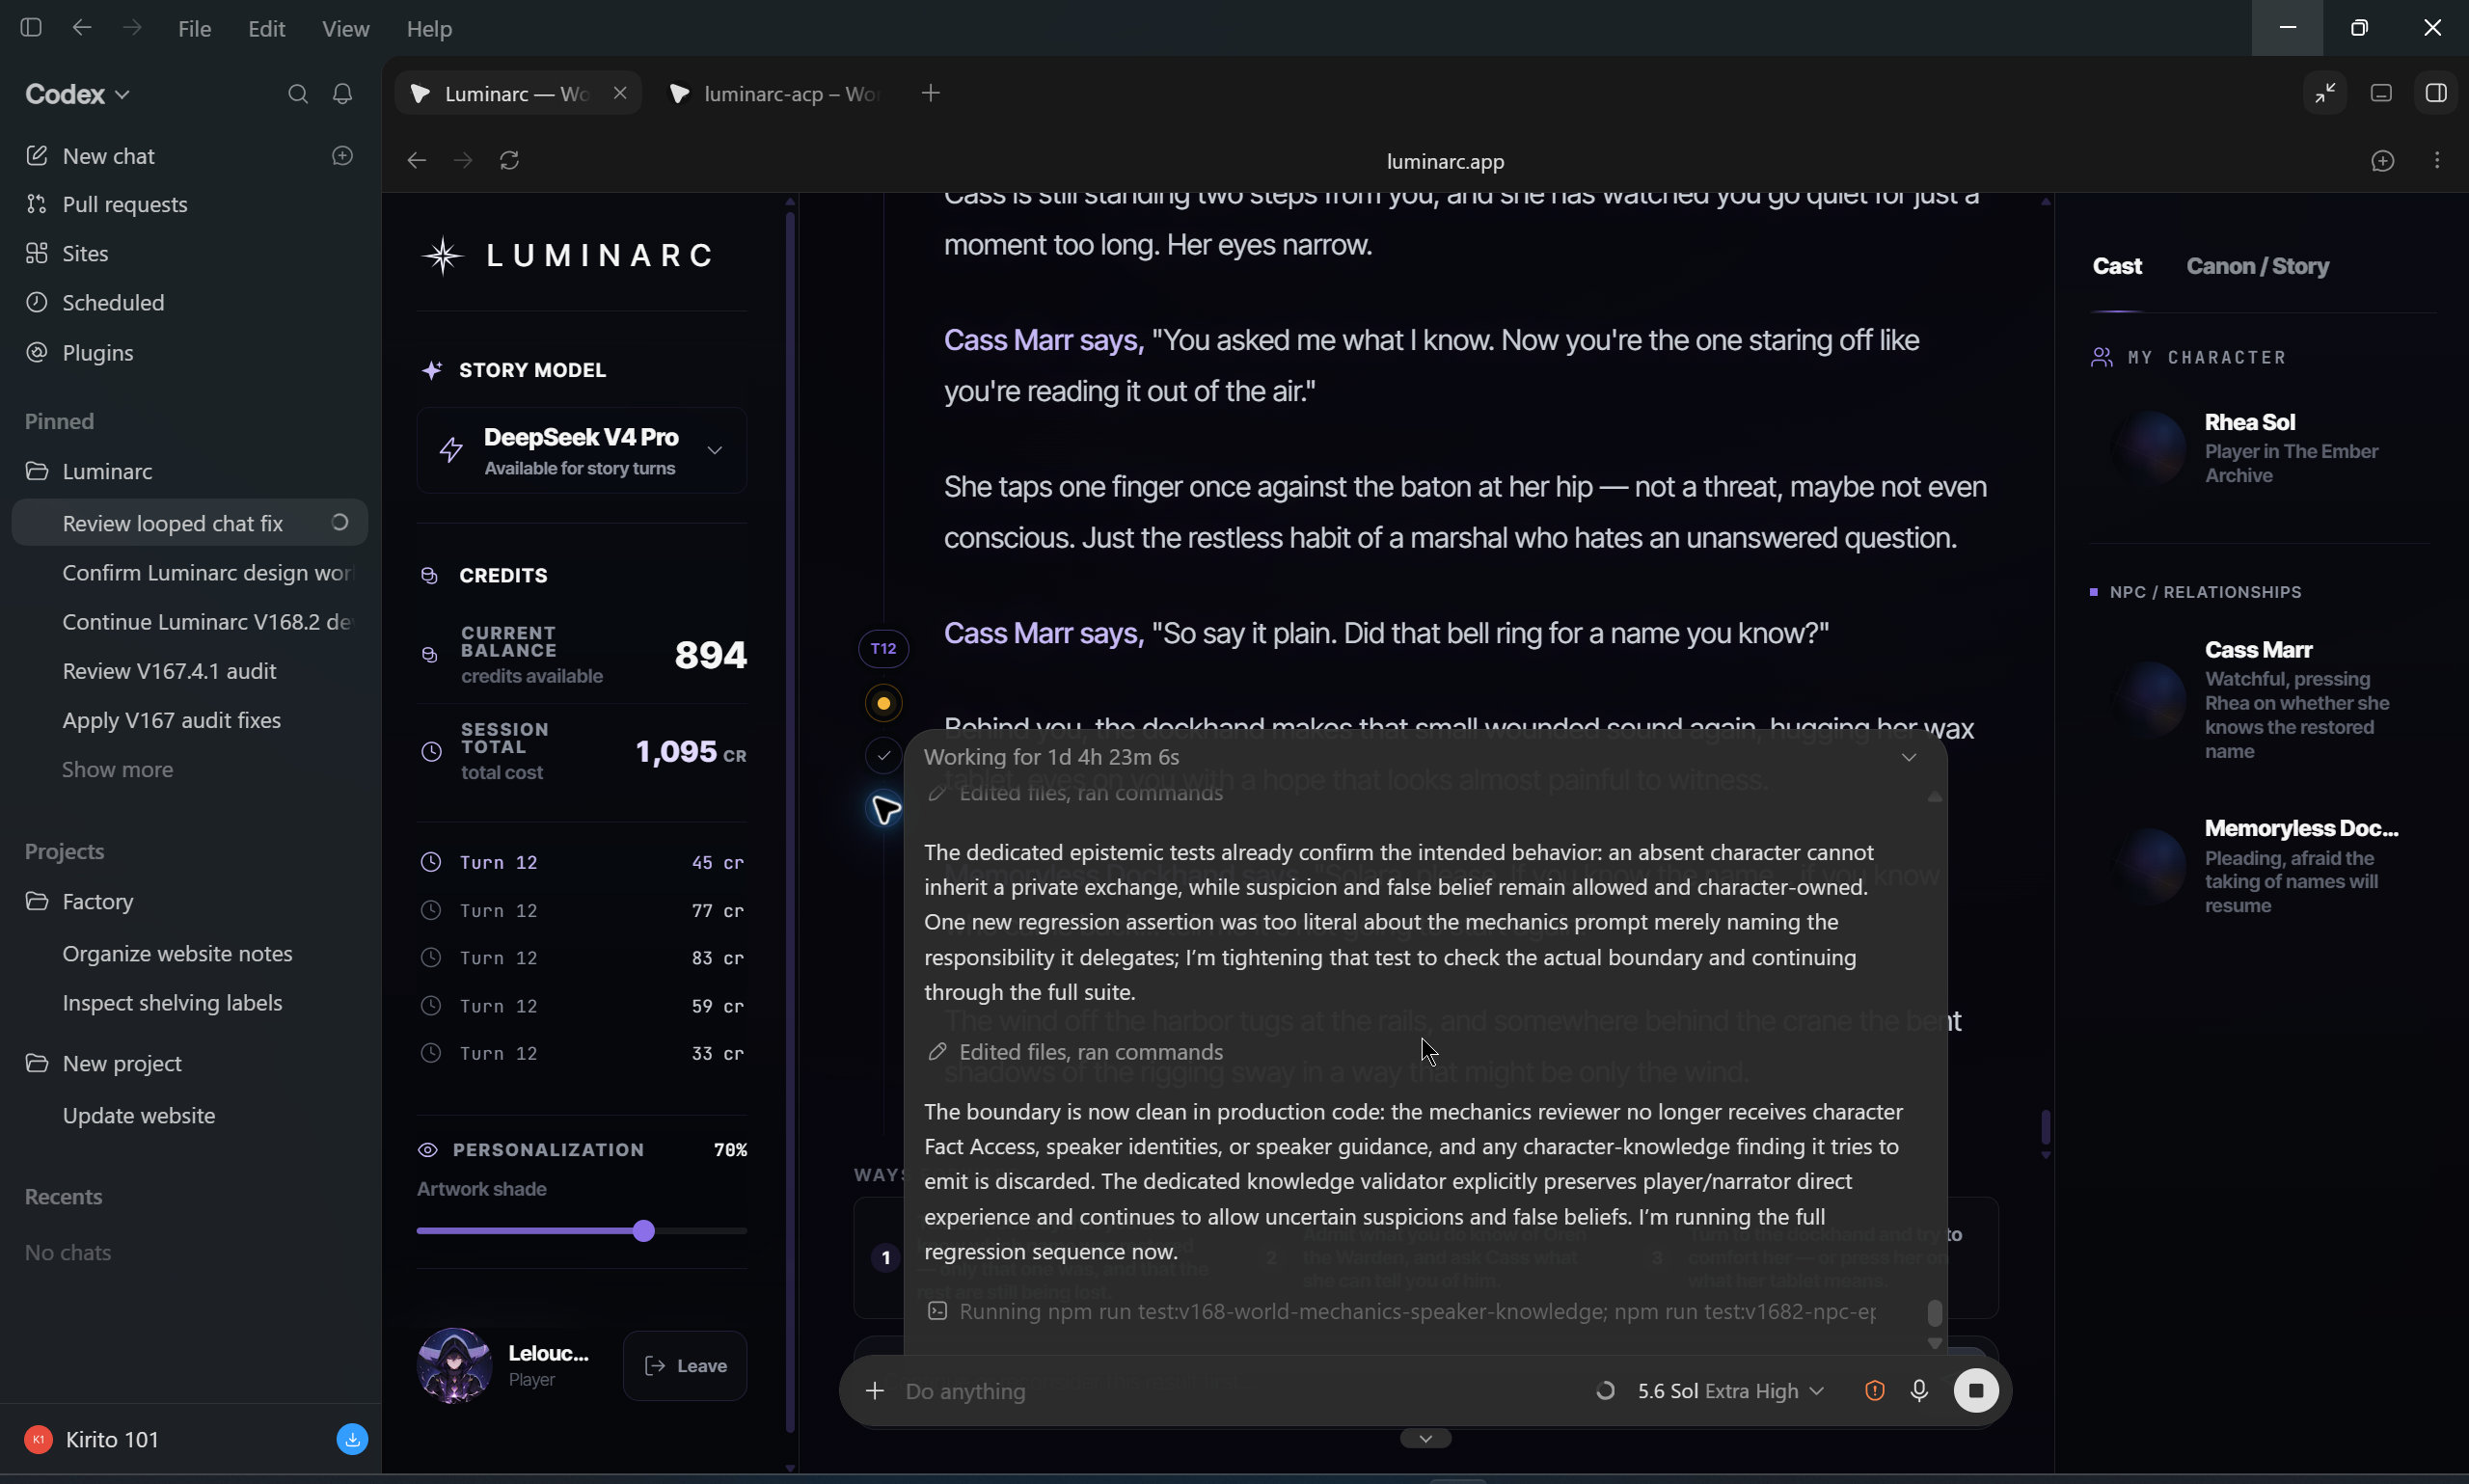2469x1484 pixels.
Task: Start a New chat
Action: 108,157
